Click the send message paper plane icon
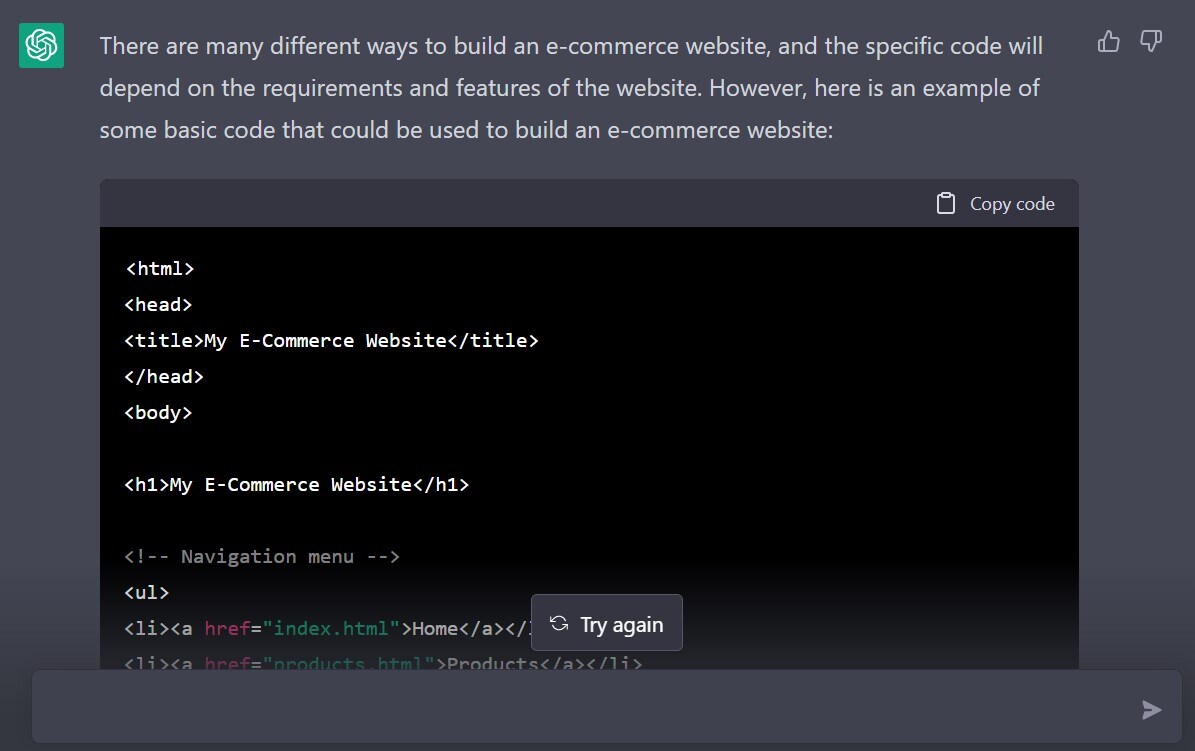1195x751 pixels. [x=1152, y=710]
